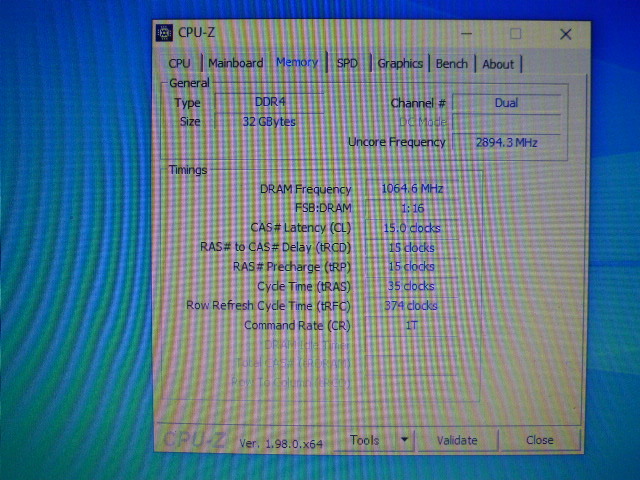Click the empty DC Mode field

pos(507,122)
